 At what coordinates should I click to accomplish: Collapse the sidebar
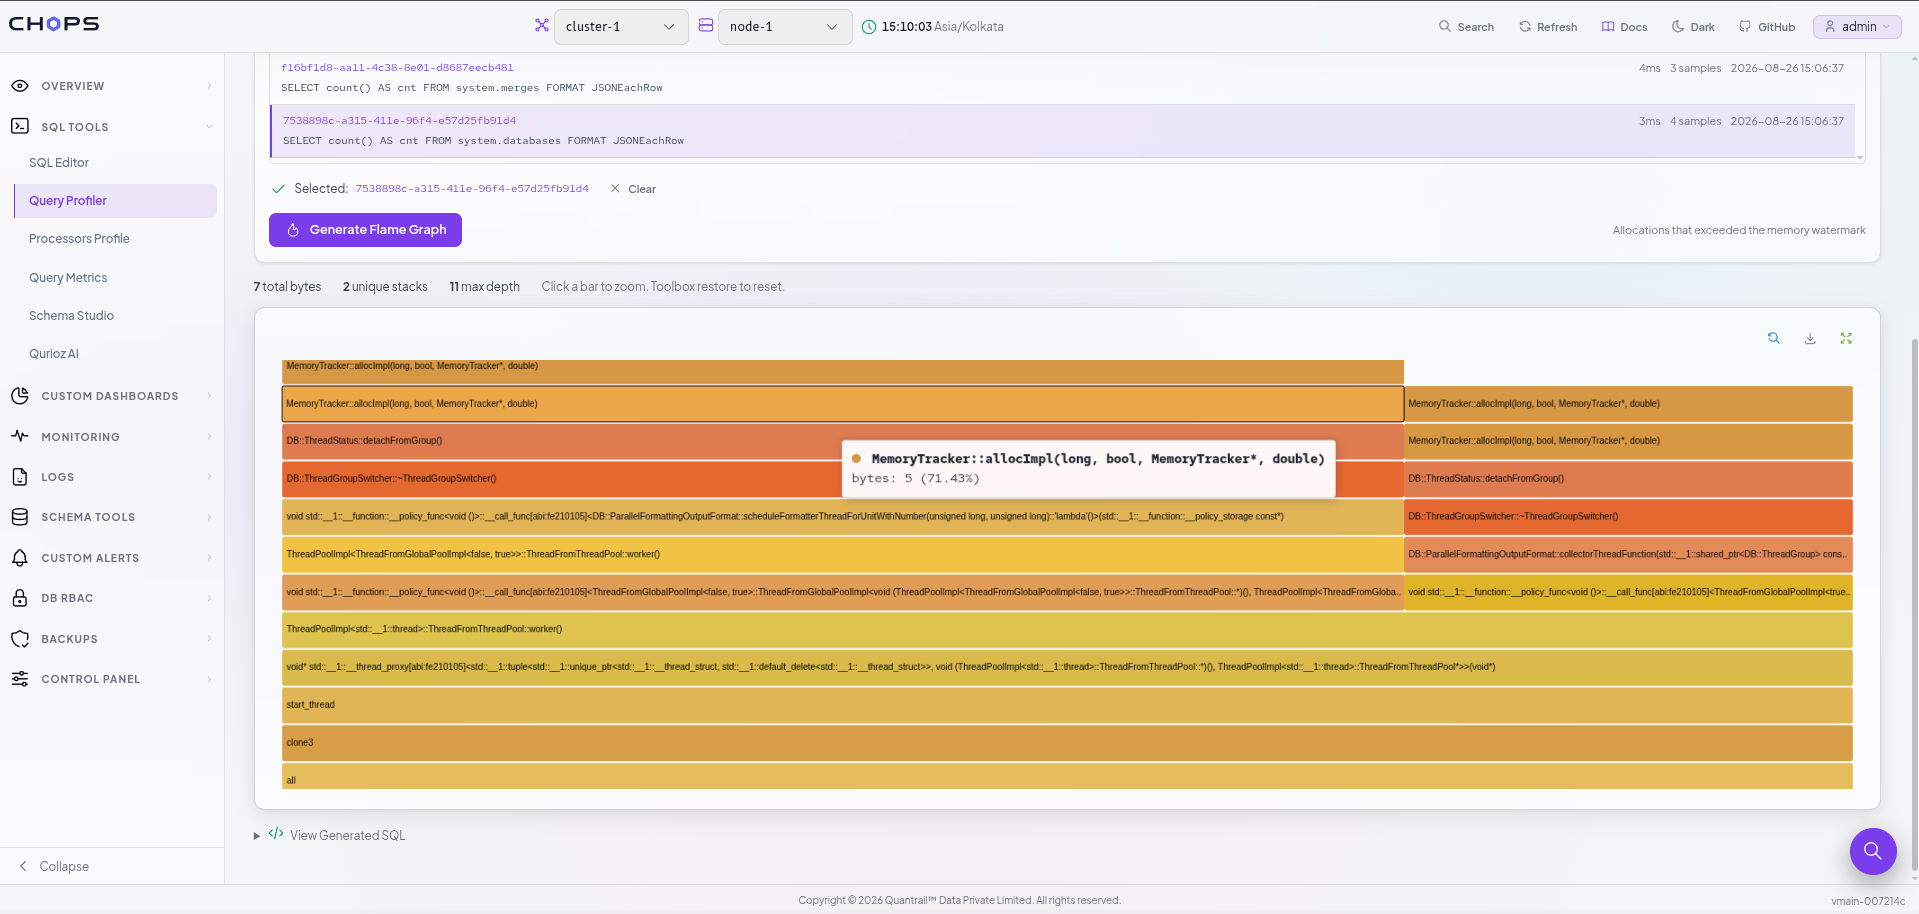(55, 866)
